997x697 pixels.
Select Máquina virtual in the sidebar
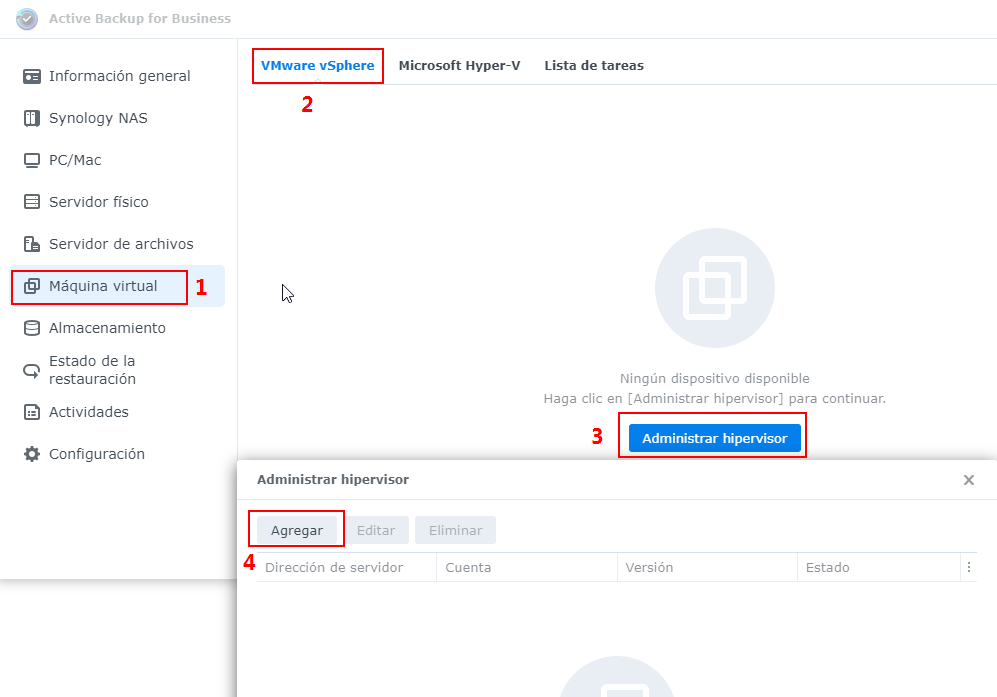[x=103, y=286]
